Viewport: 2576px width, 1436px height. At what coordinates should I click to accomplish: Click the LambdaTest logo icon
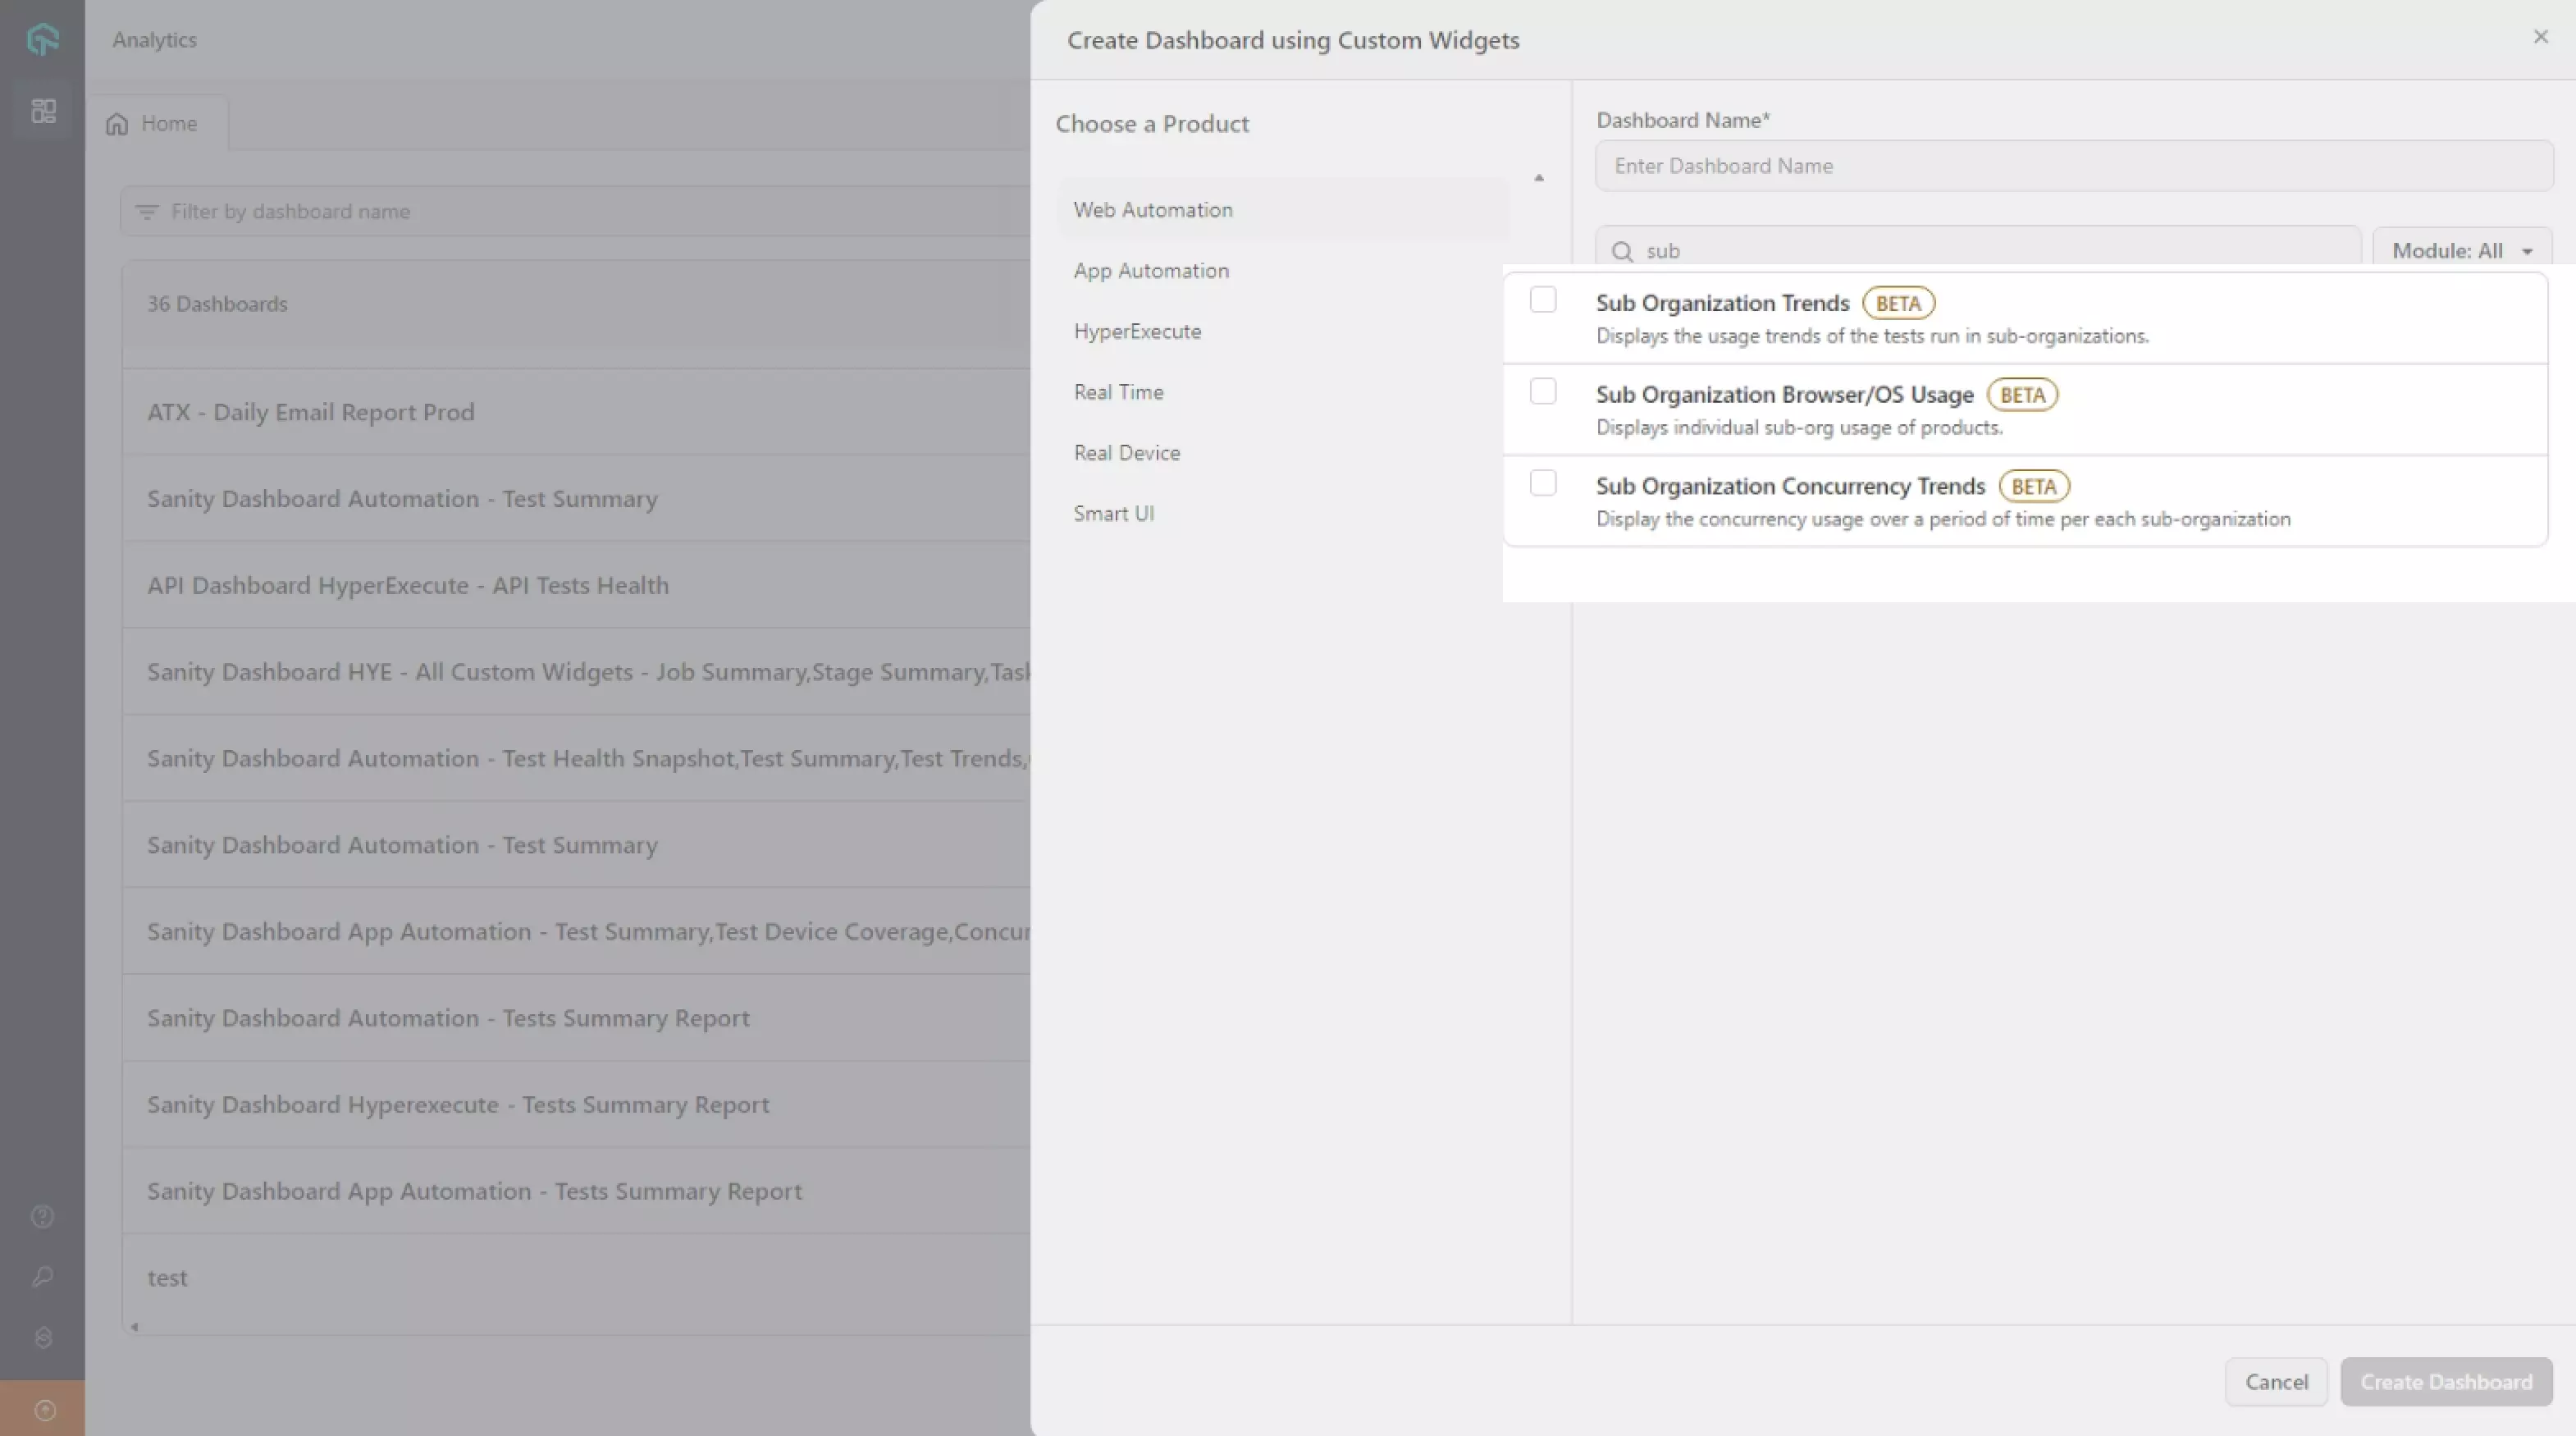pyautogui.click(x=42, y=40)
